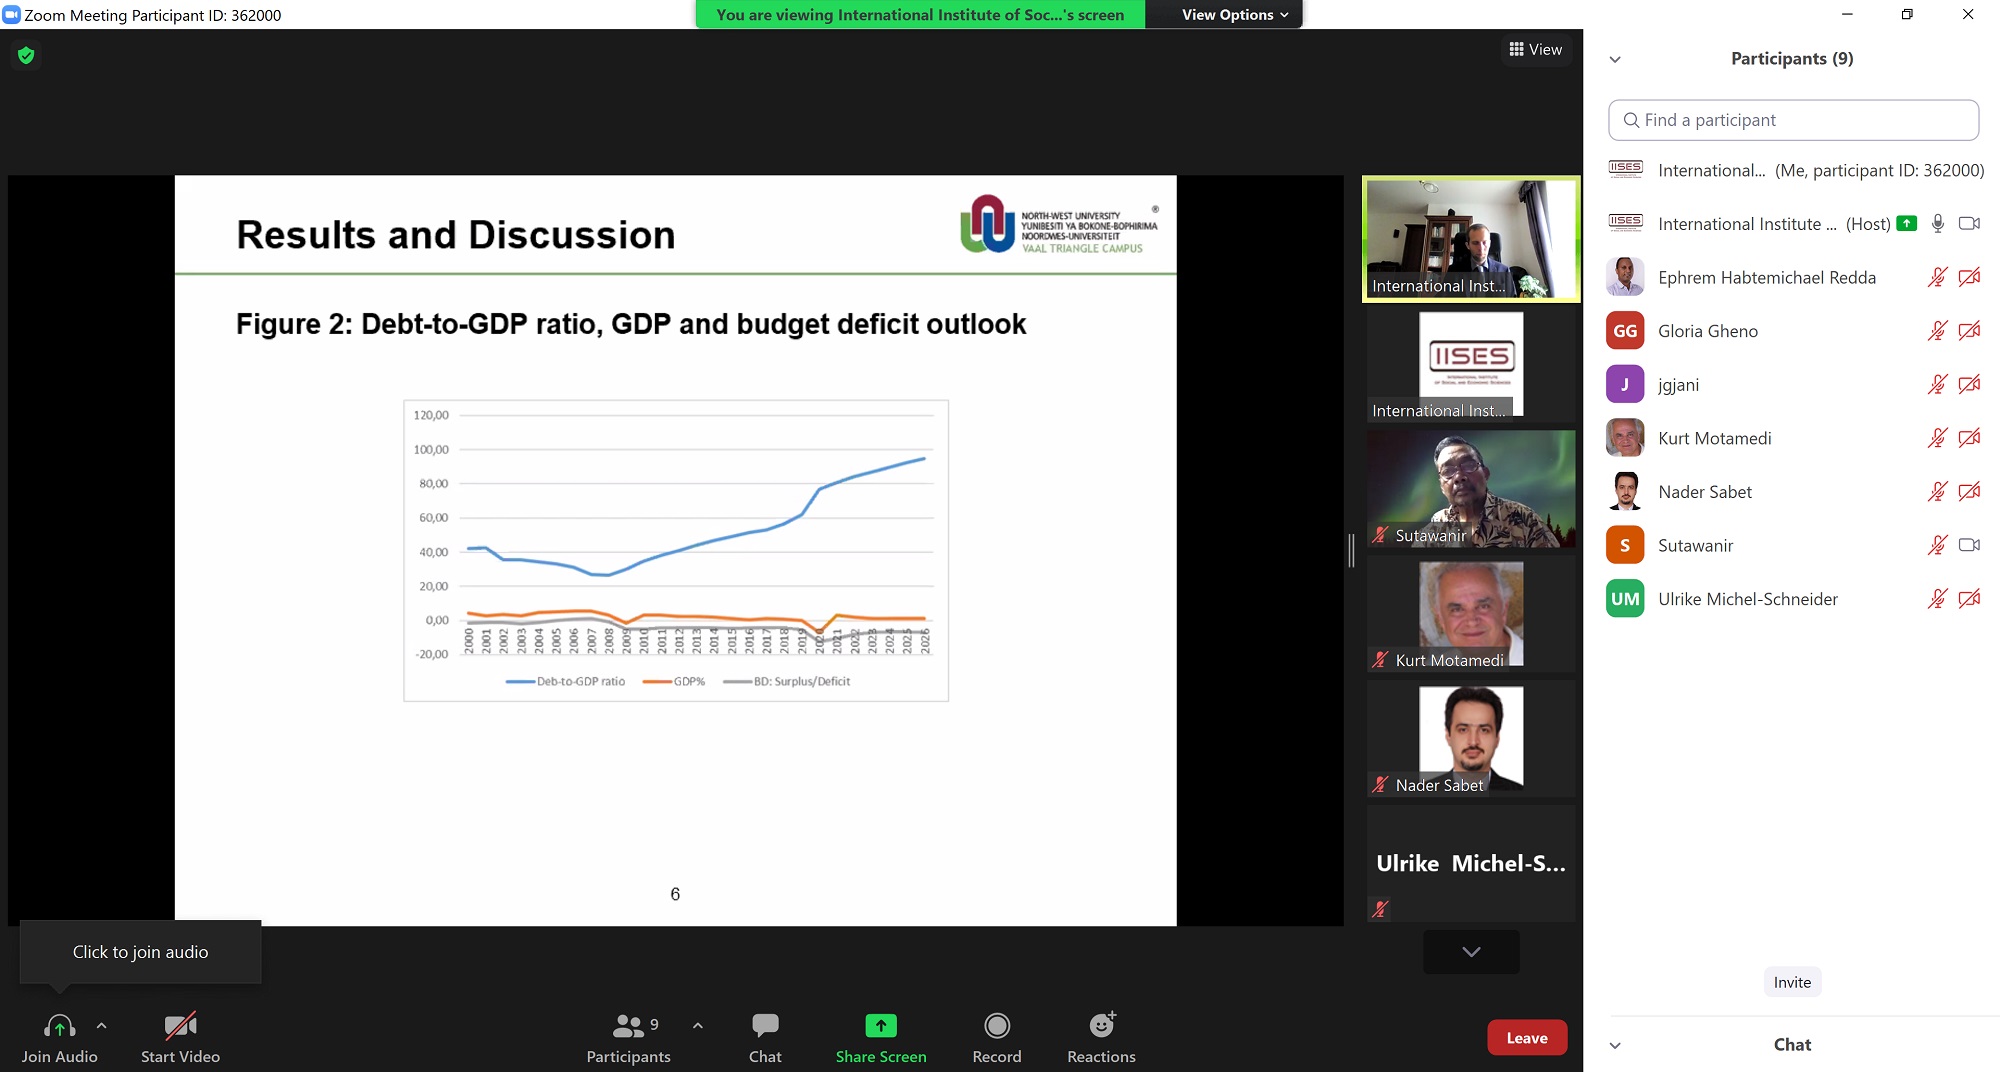The width and height of the screenshot is (2000, 1072).
Task: Click the green Share Screen icon
Action: [881, 1026]
